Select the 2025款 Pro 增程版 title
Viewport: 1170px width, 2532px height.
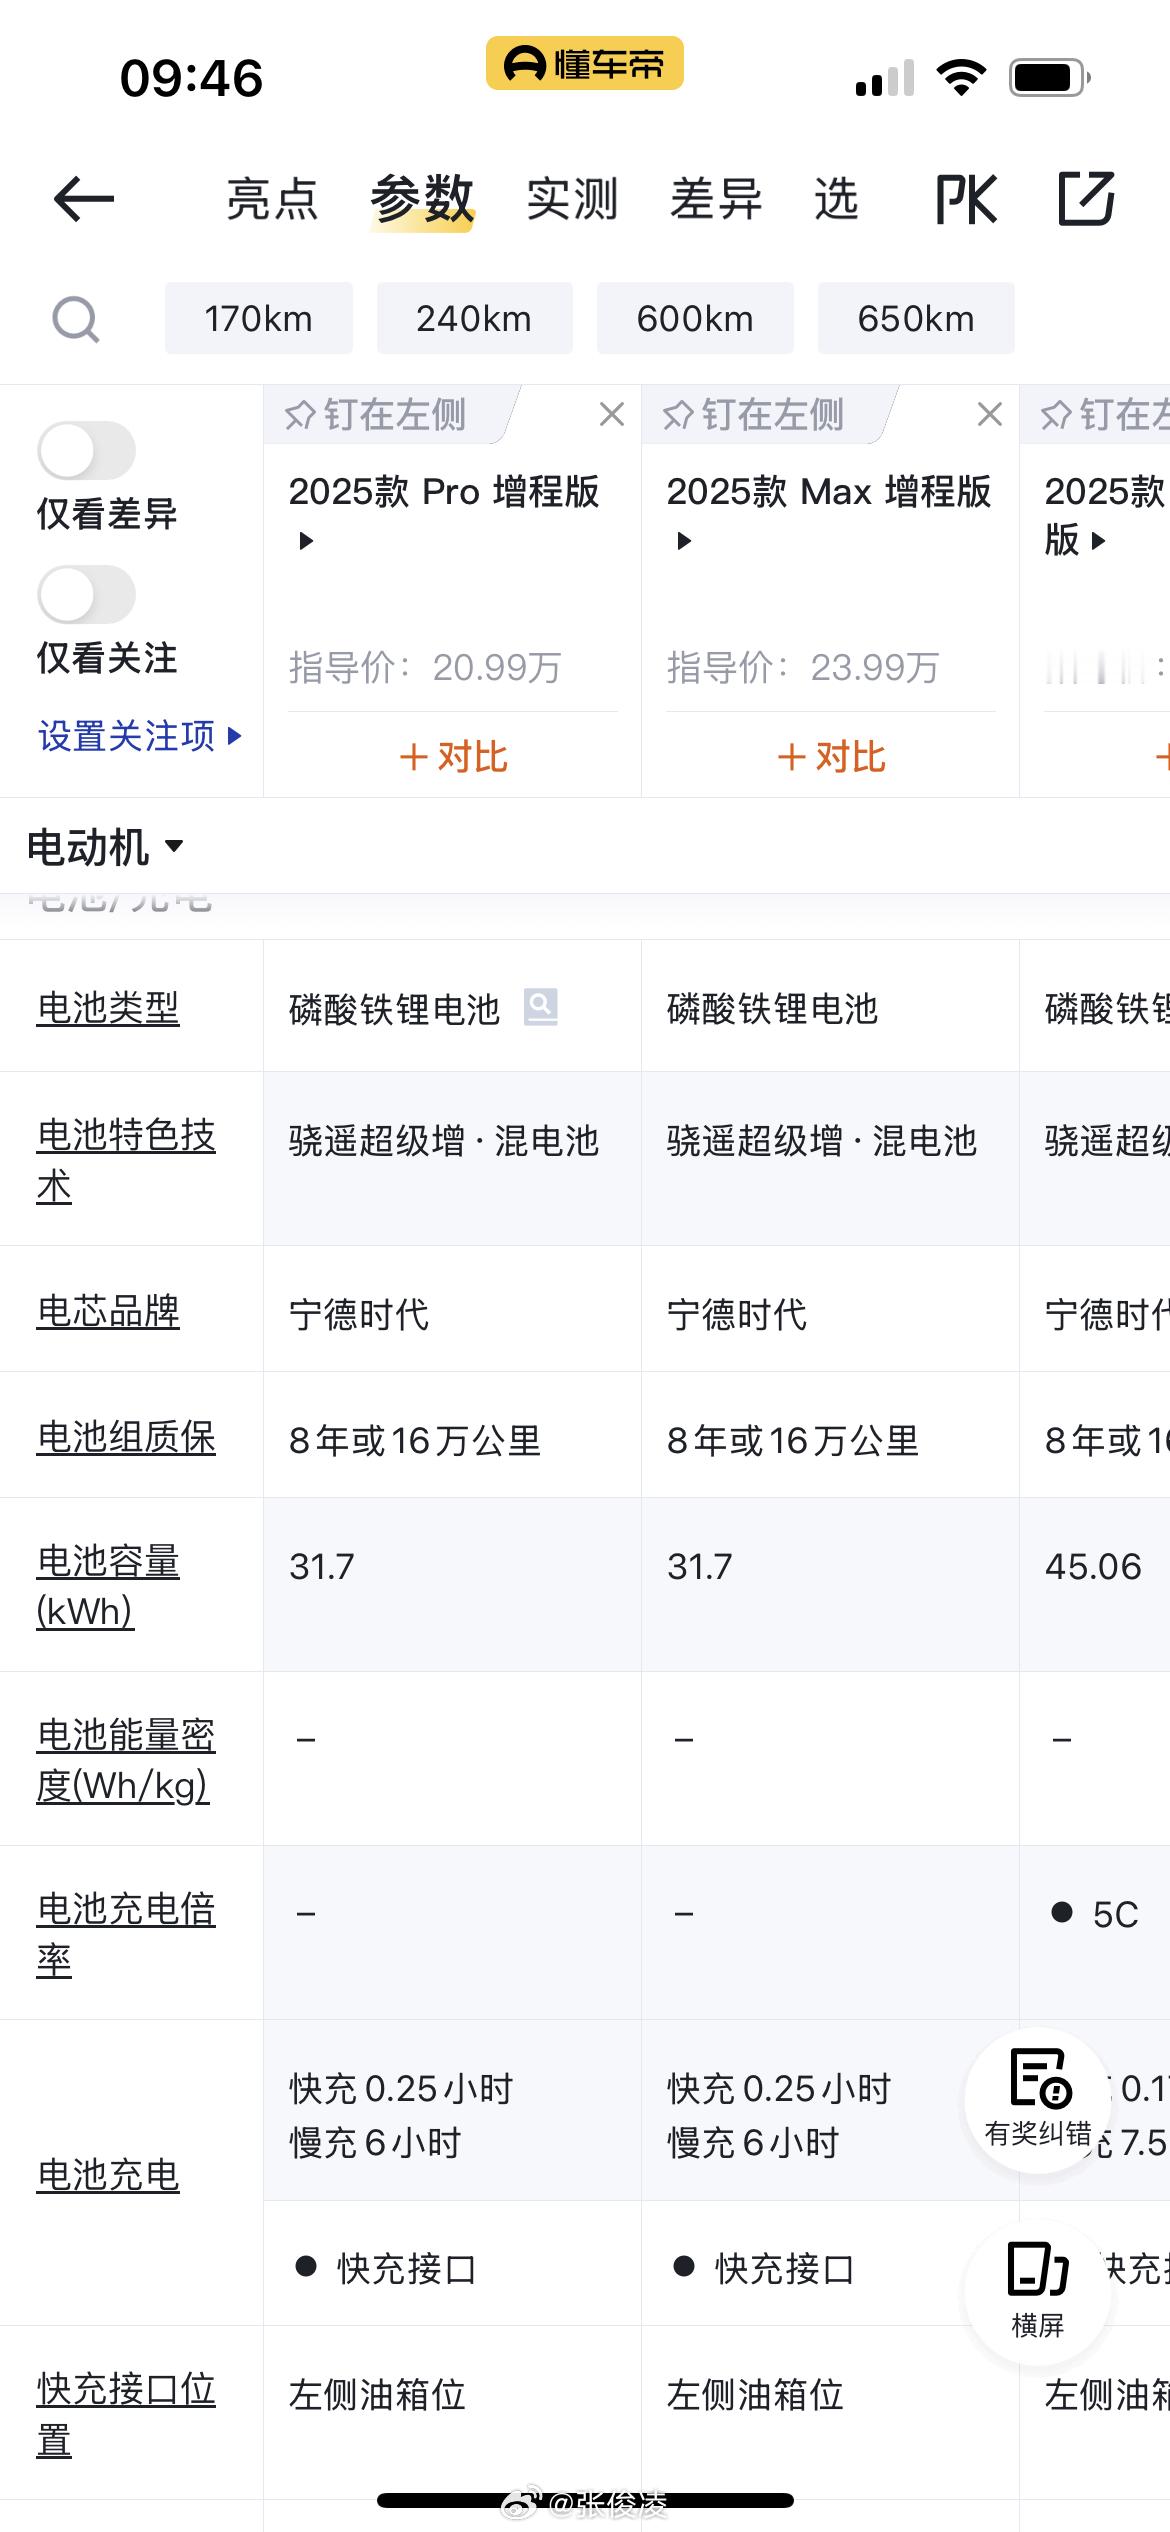pos(444,492)
